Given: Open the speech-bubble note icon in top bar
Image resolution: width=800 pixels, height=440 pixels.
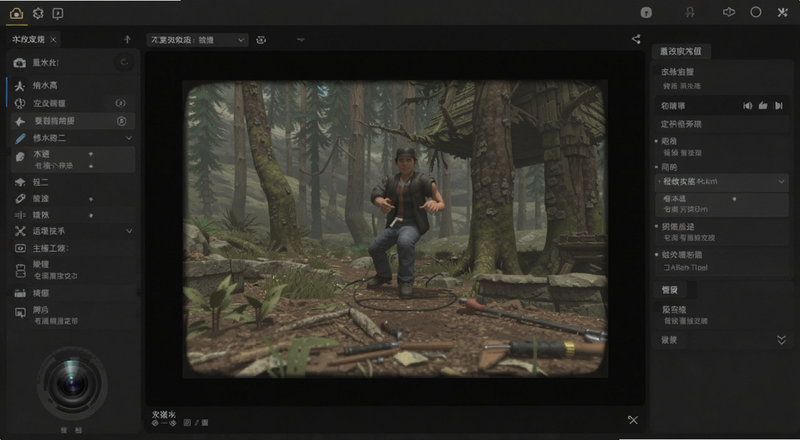Looking at the screenshot, I should (x=58, y=14).
